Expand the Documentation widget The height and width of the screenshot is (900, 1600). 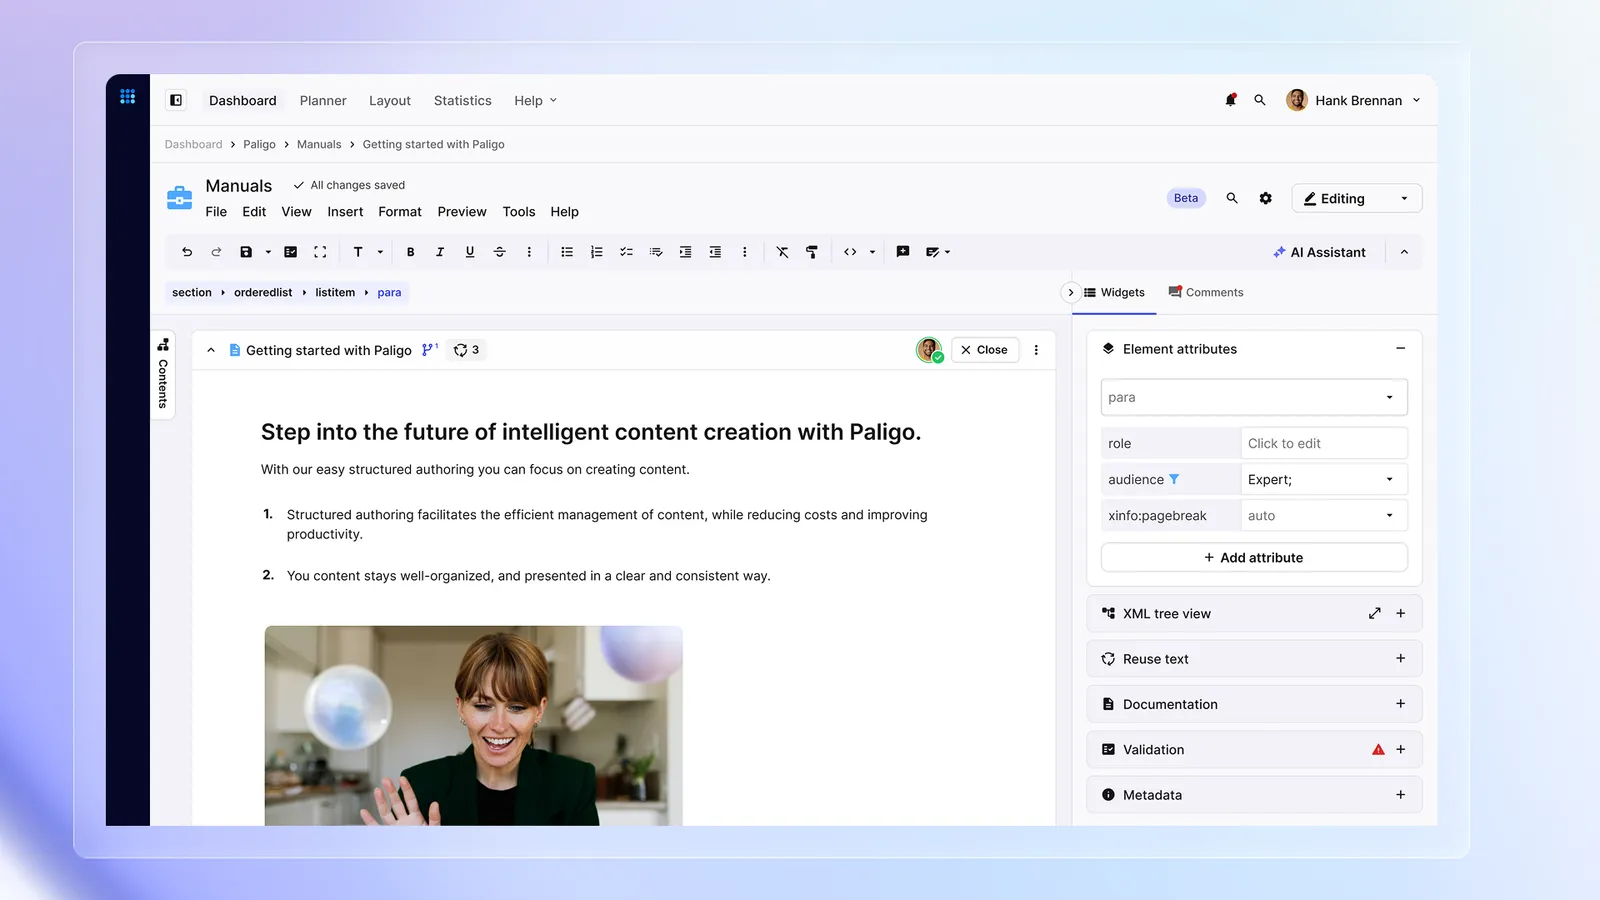(x=1401, y=704)
